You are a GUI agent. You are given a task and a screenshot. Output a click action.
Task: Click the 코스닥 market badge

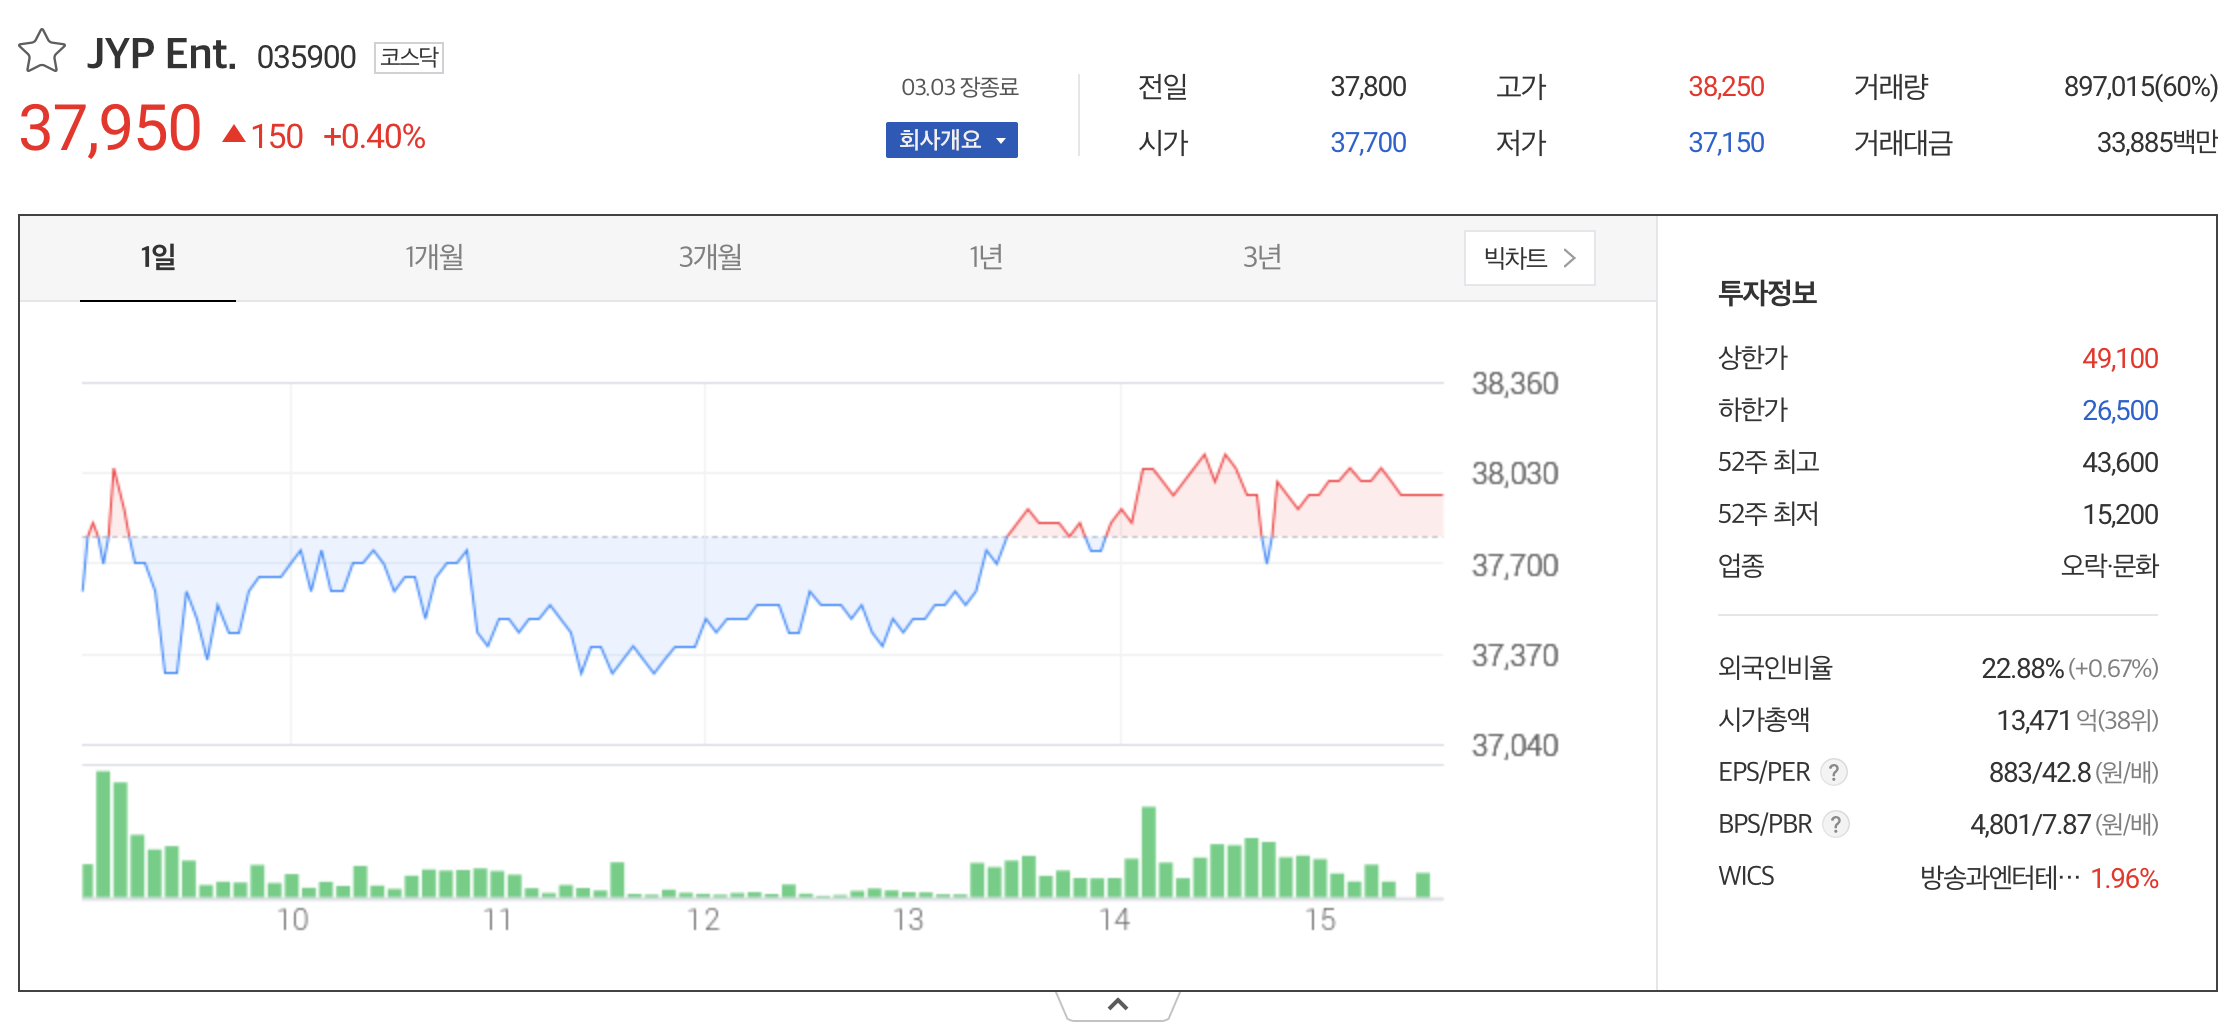coord(409,57)
